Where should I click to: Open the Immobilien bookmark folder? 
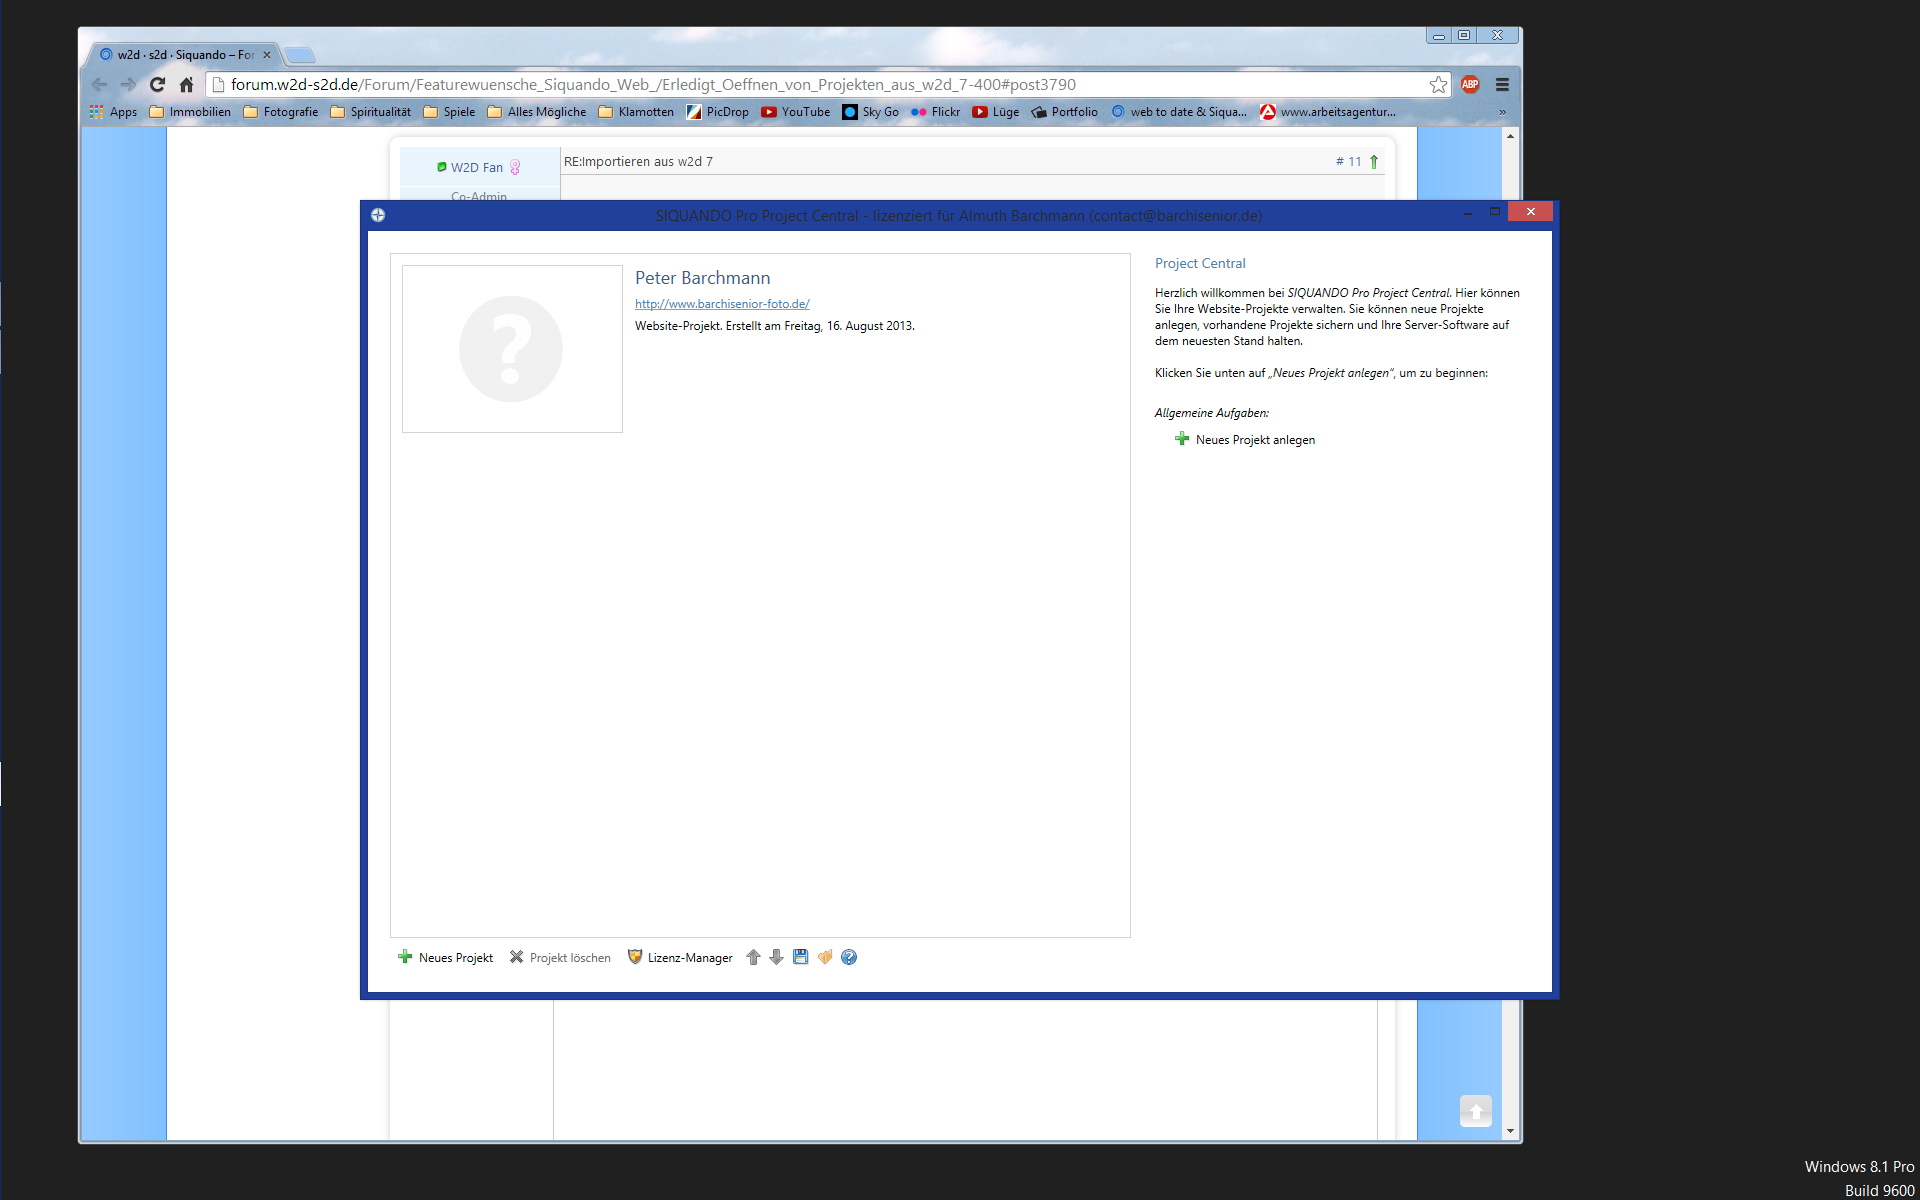(190, 112)
